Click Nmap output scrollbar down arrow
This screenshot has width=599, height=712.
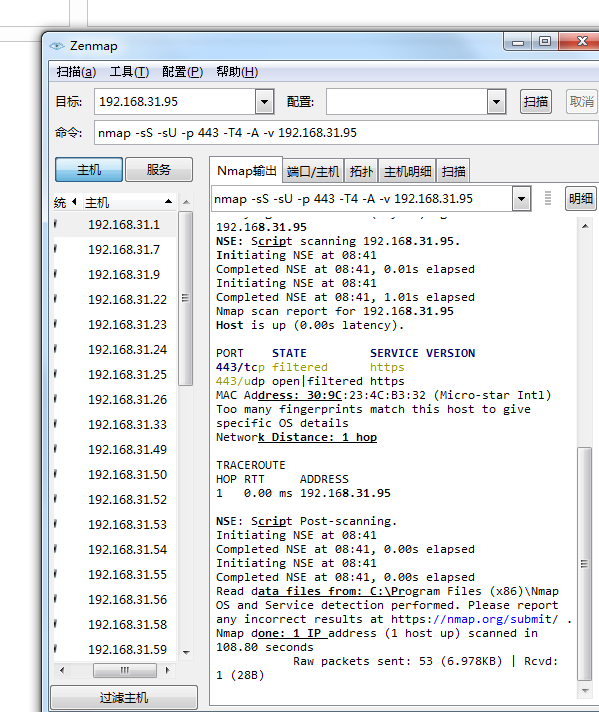pyautogui.click(x=585, y=691)
